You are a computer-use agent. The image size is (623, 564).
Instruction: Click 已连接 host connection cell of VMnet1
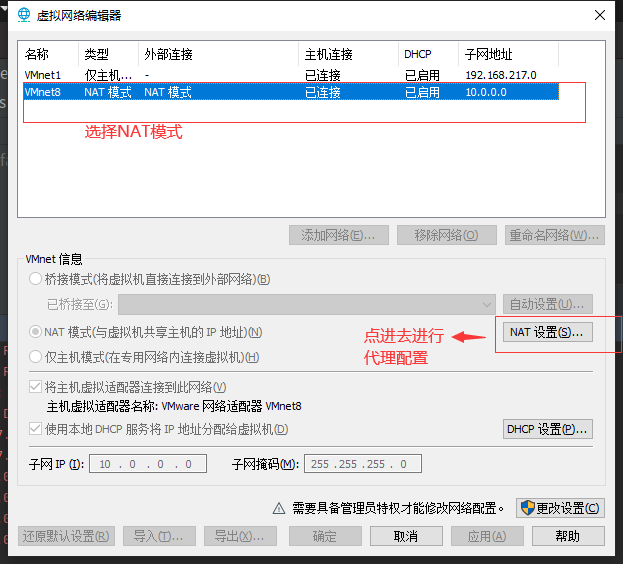323,75
